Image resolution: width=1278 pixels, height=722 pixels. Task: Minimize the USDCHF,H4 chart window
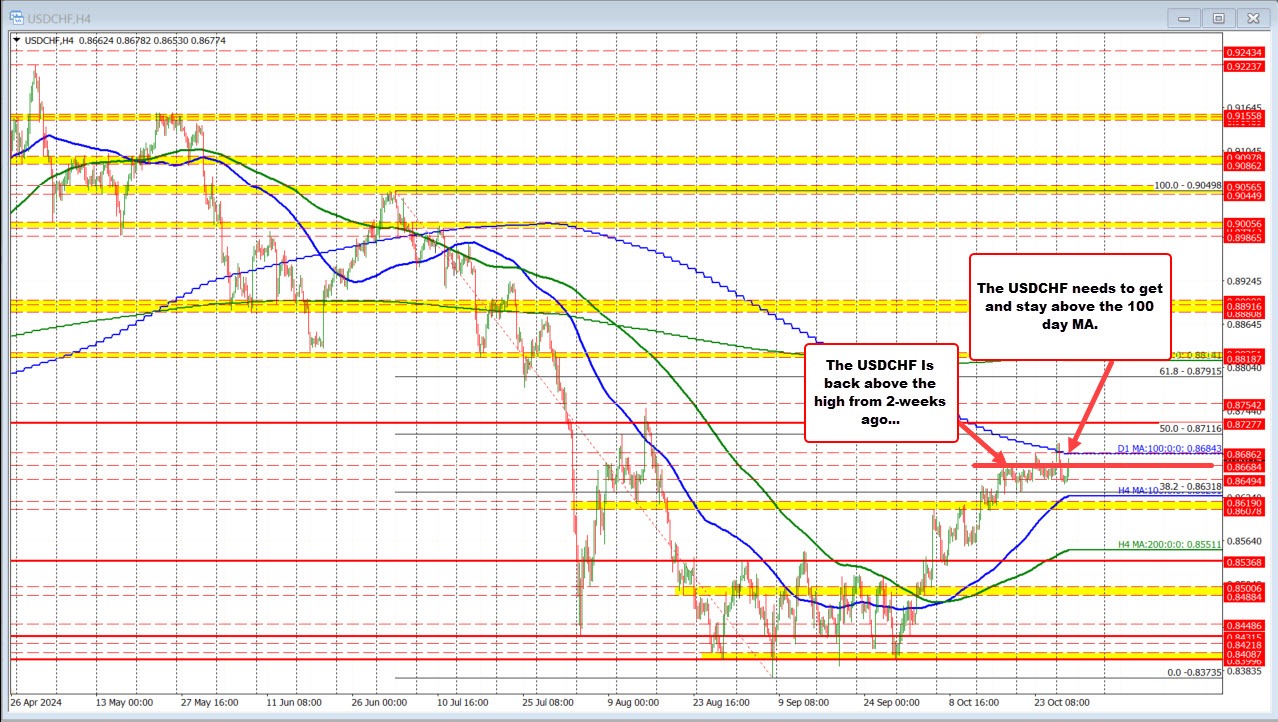pos(1182,17)
